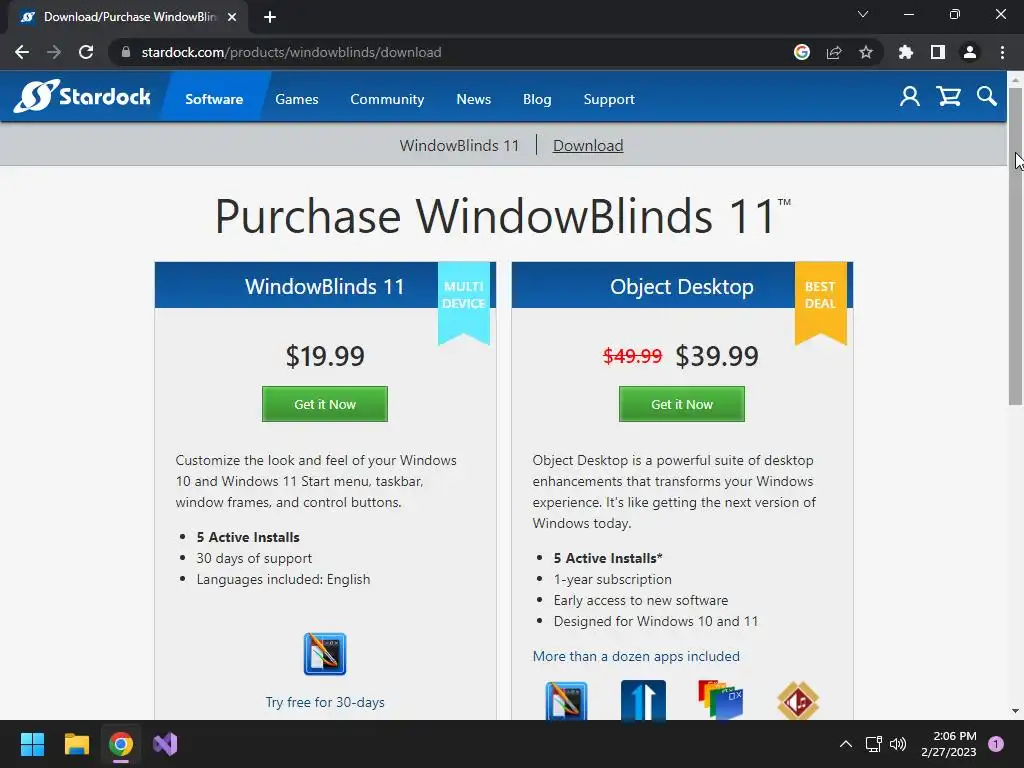Go back with the browser back arrow
This screenshot has height=768, width=1024.
pos(22,52)
